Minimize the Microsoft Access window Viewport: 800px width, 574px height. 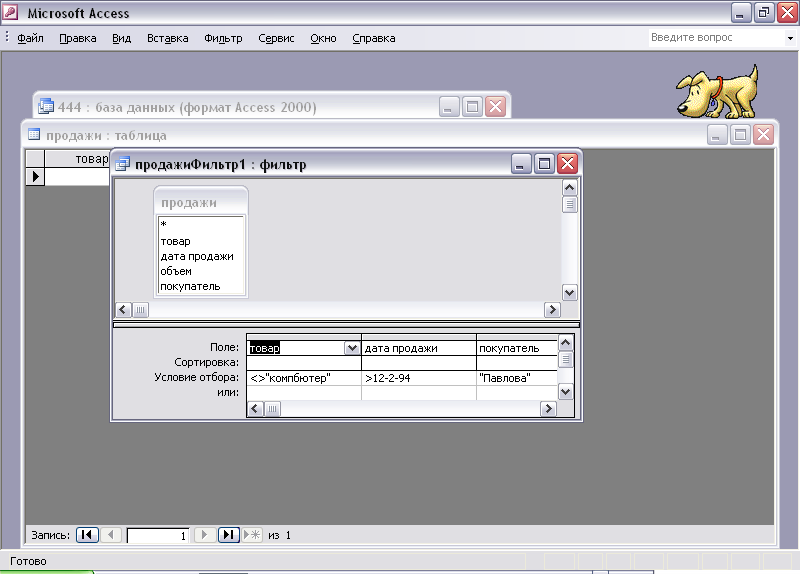click(x=741, y=13)
